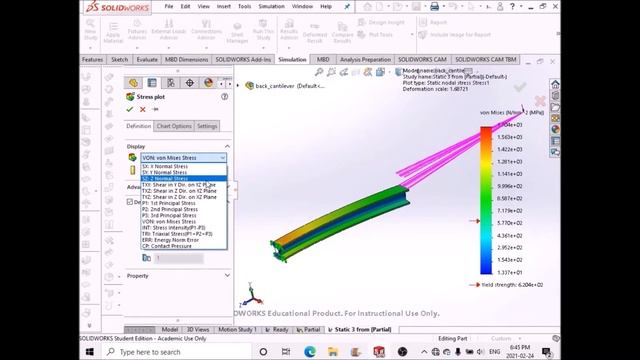The image size is (640, 360).
Task: Open the DisplayManager color sphere tab
Action: point(208,83)
